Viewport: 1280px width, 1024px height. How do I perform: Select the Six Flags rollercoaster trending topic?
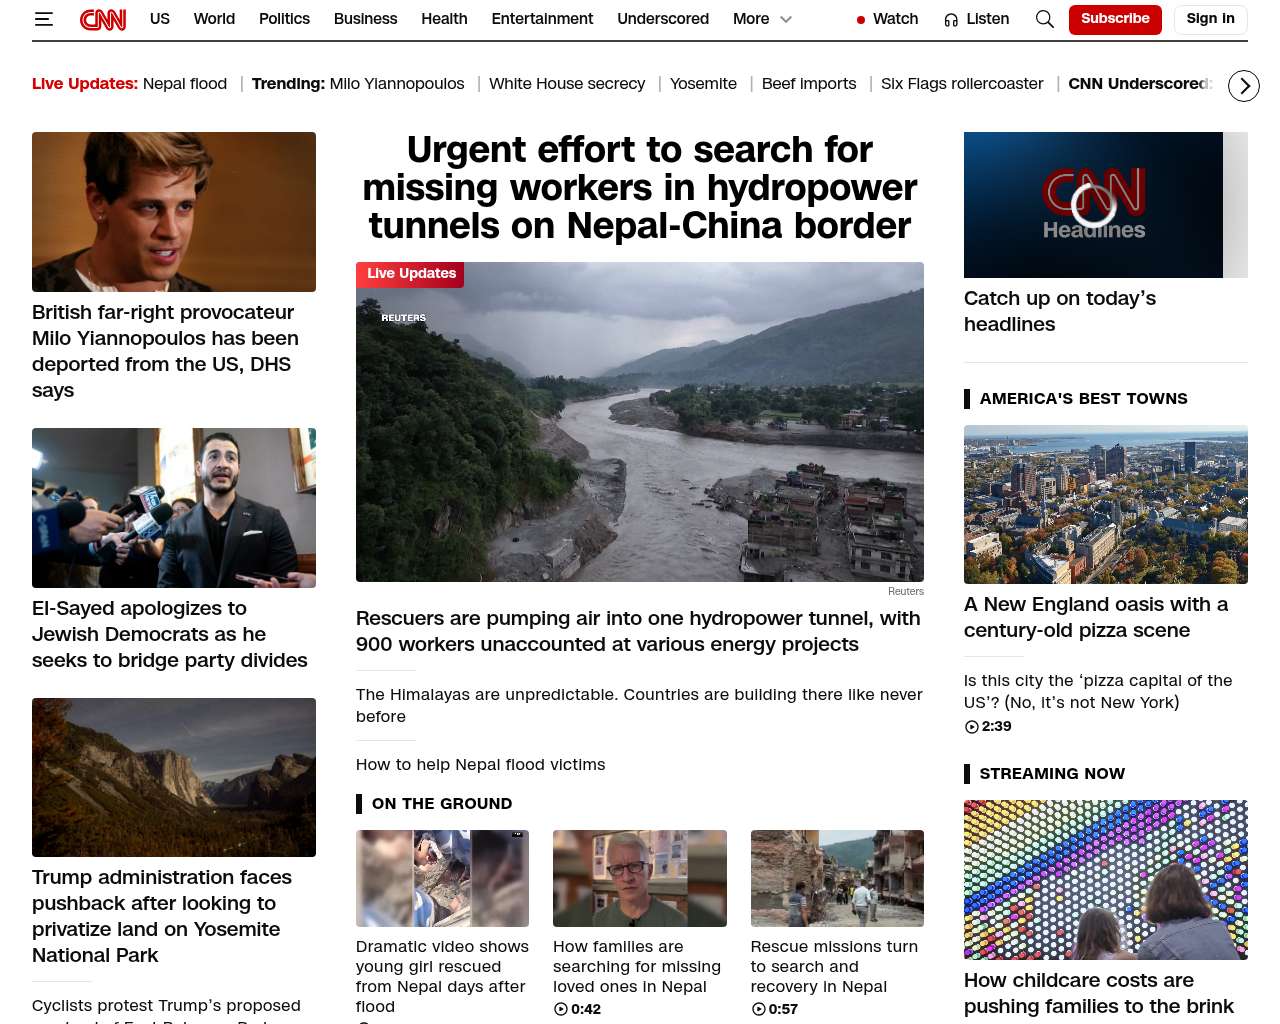click(962, 84)
